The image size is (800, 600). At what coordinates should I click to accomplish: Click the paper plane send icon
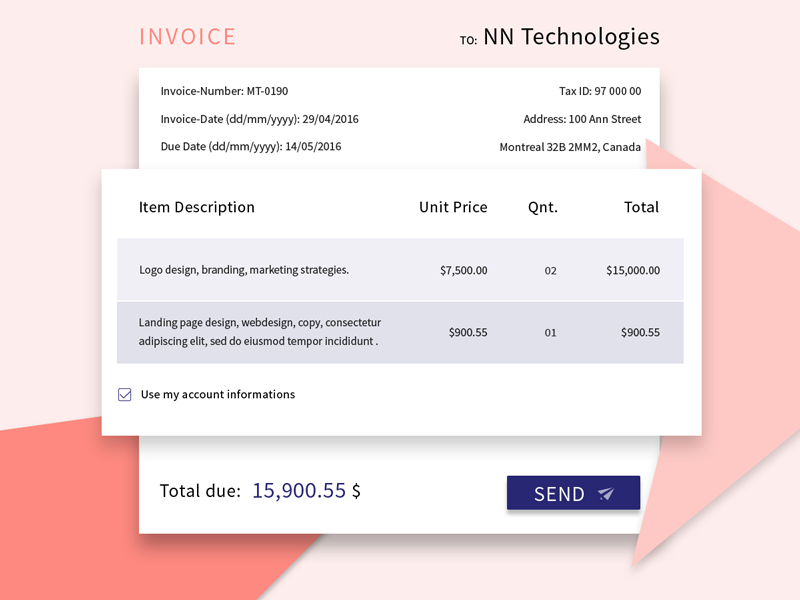pos(605,494)
